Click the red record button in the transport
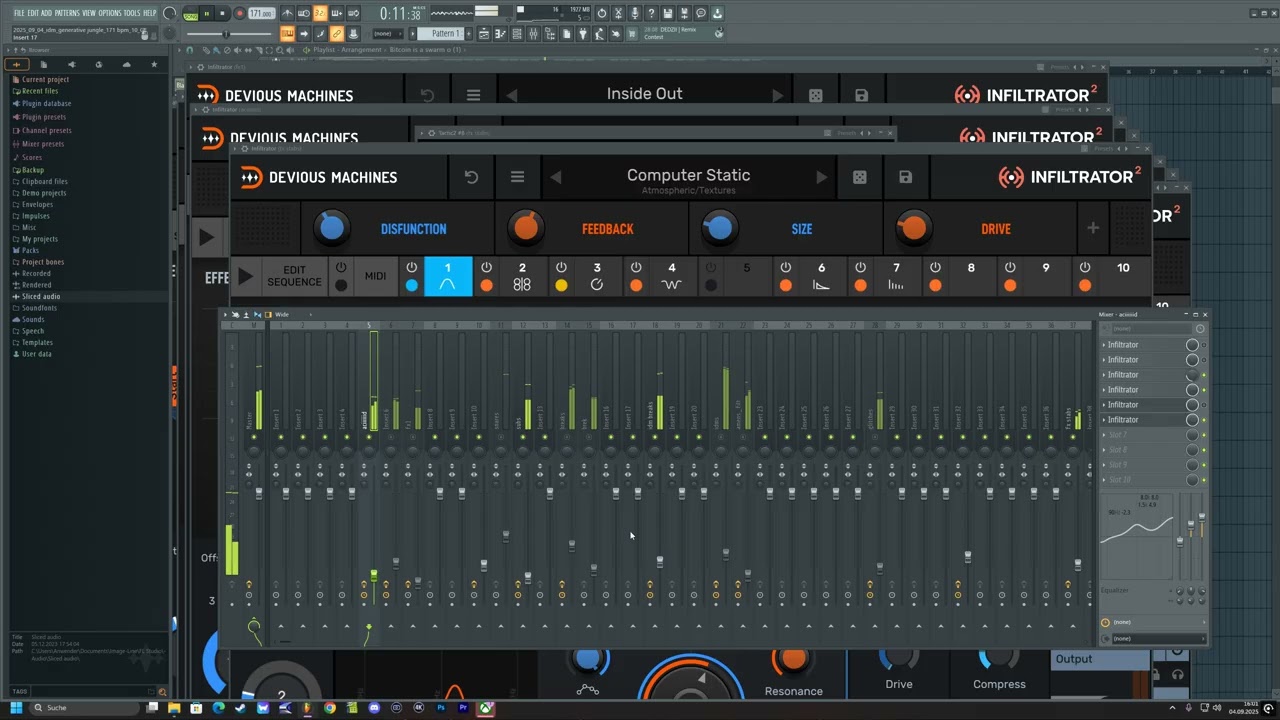The image size is (1280, 720). pos(239,13)
